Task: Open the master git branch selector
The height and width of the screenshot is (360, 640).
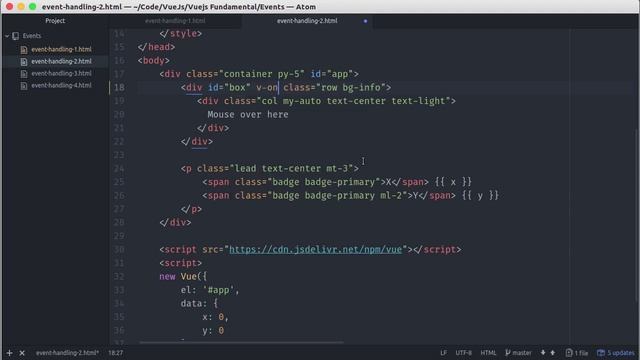Action: (x=518, y=353)
